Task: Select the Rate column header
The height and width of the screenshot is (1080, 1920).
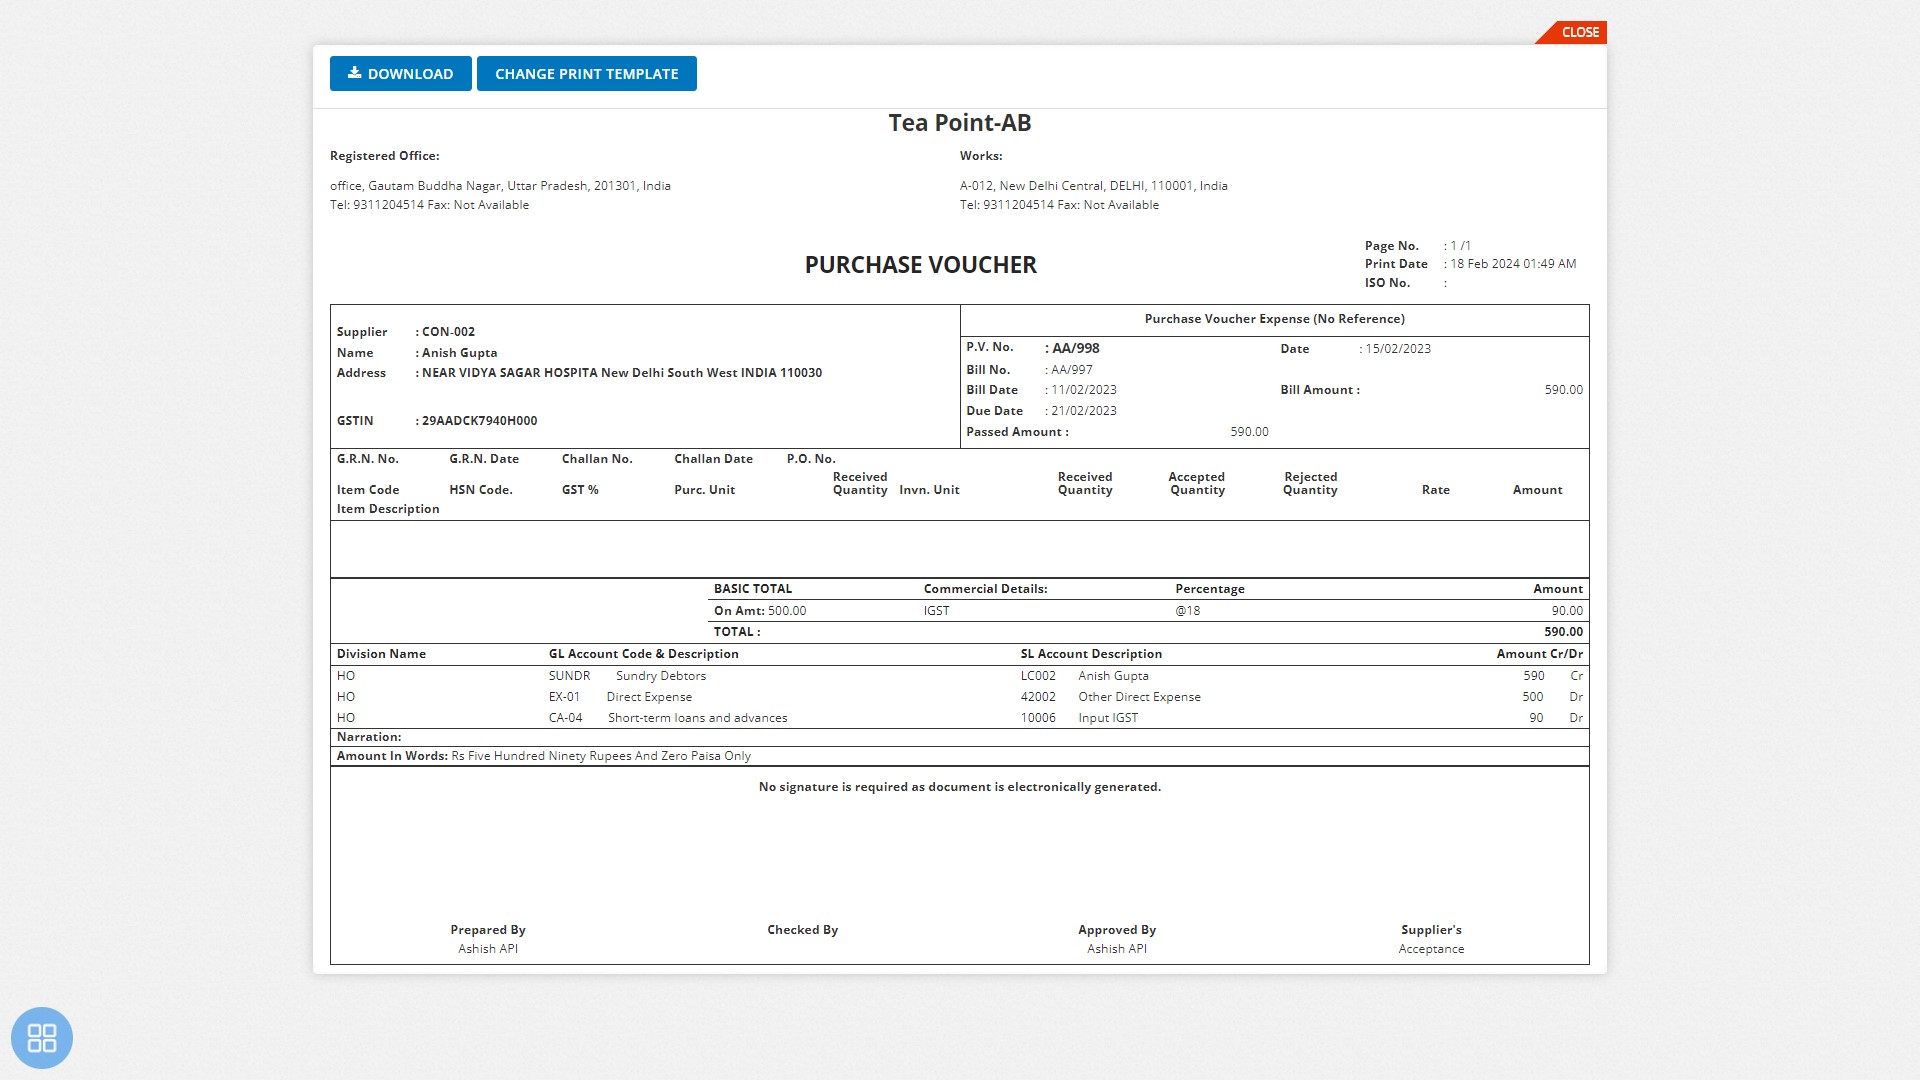Action: (x=1435, y=490)
